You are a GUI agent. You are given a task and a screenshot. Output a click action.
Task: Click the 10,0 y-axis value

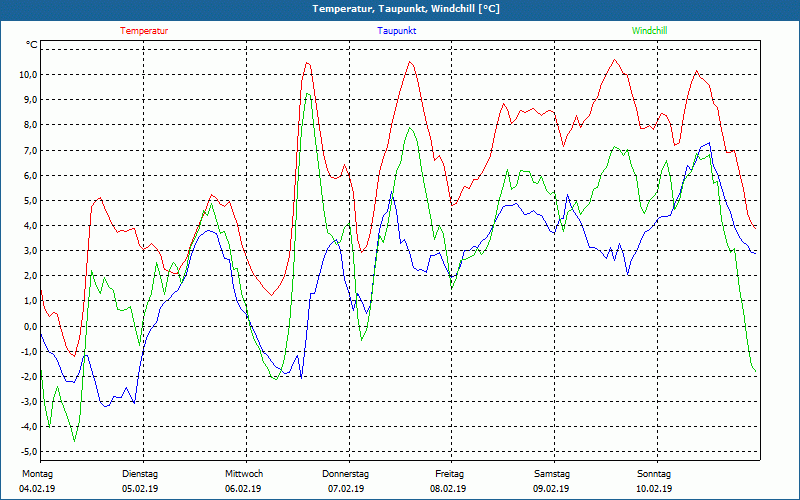(28, 74)
